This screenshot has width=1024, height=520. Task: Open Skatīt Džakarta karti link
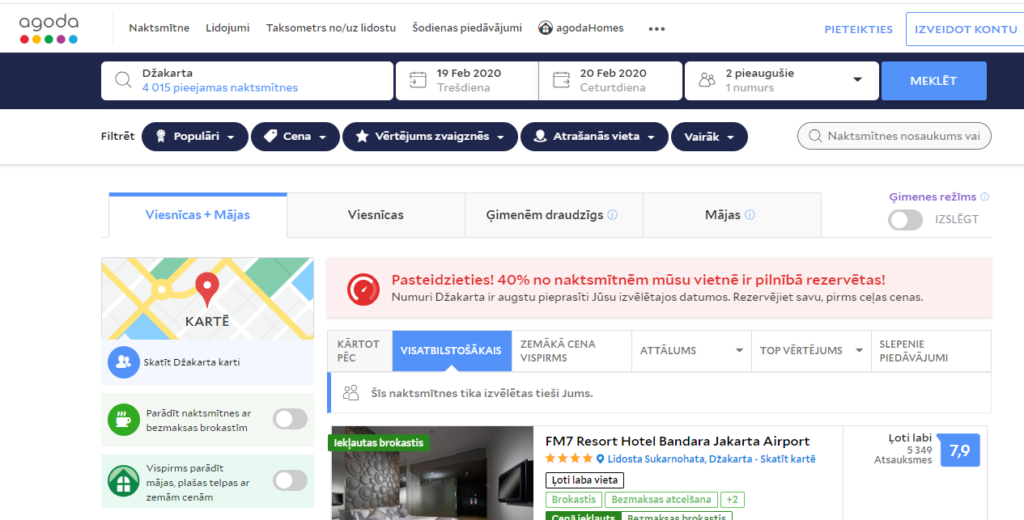click(x=191, y=362)
